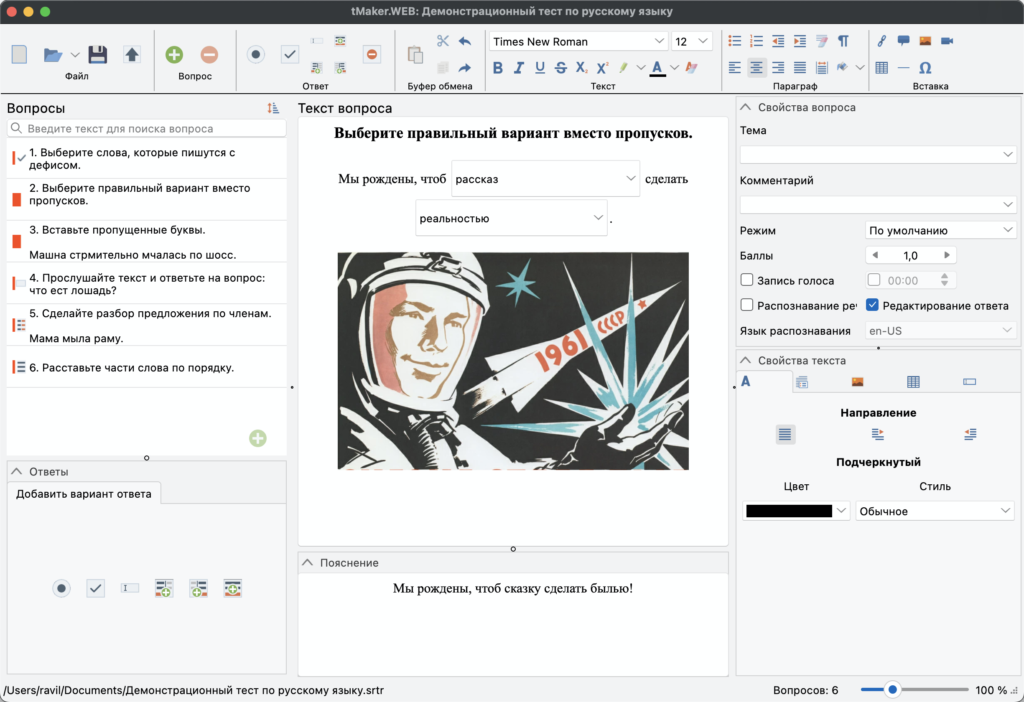Enable the Запись голоса checkbox
1024x702 pixels.
coord(746,280)
